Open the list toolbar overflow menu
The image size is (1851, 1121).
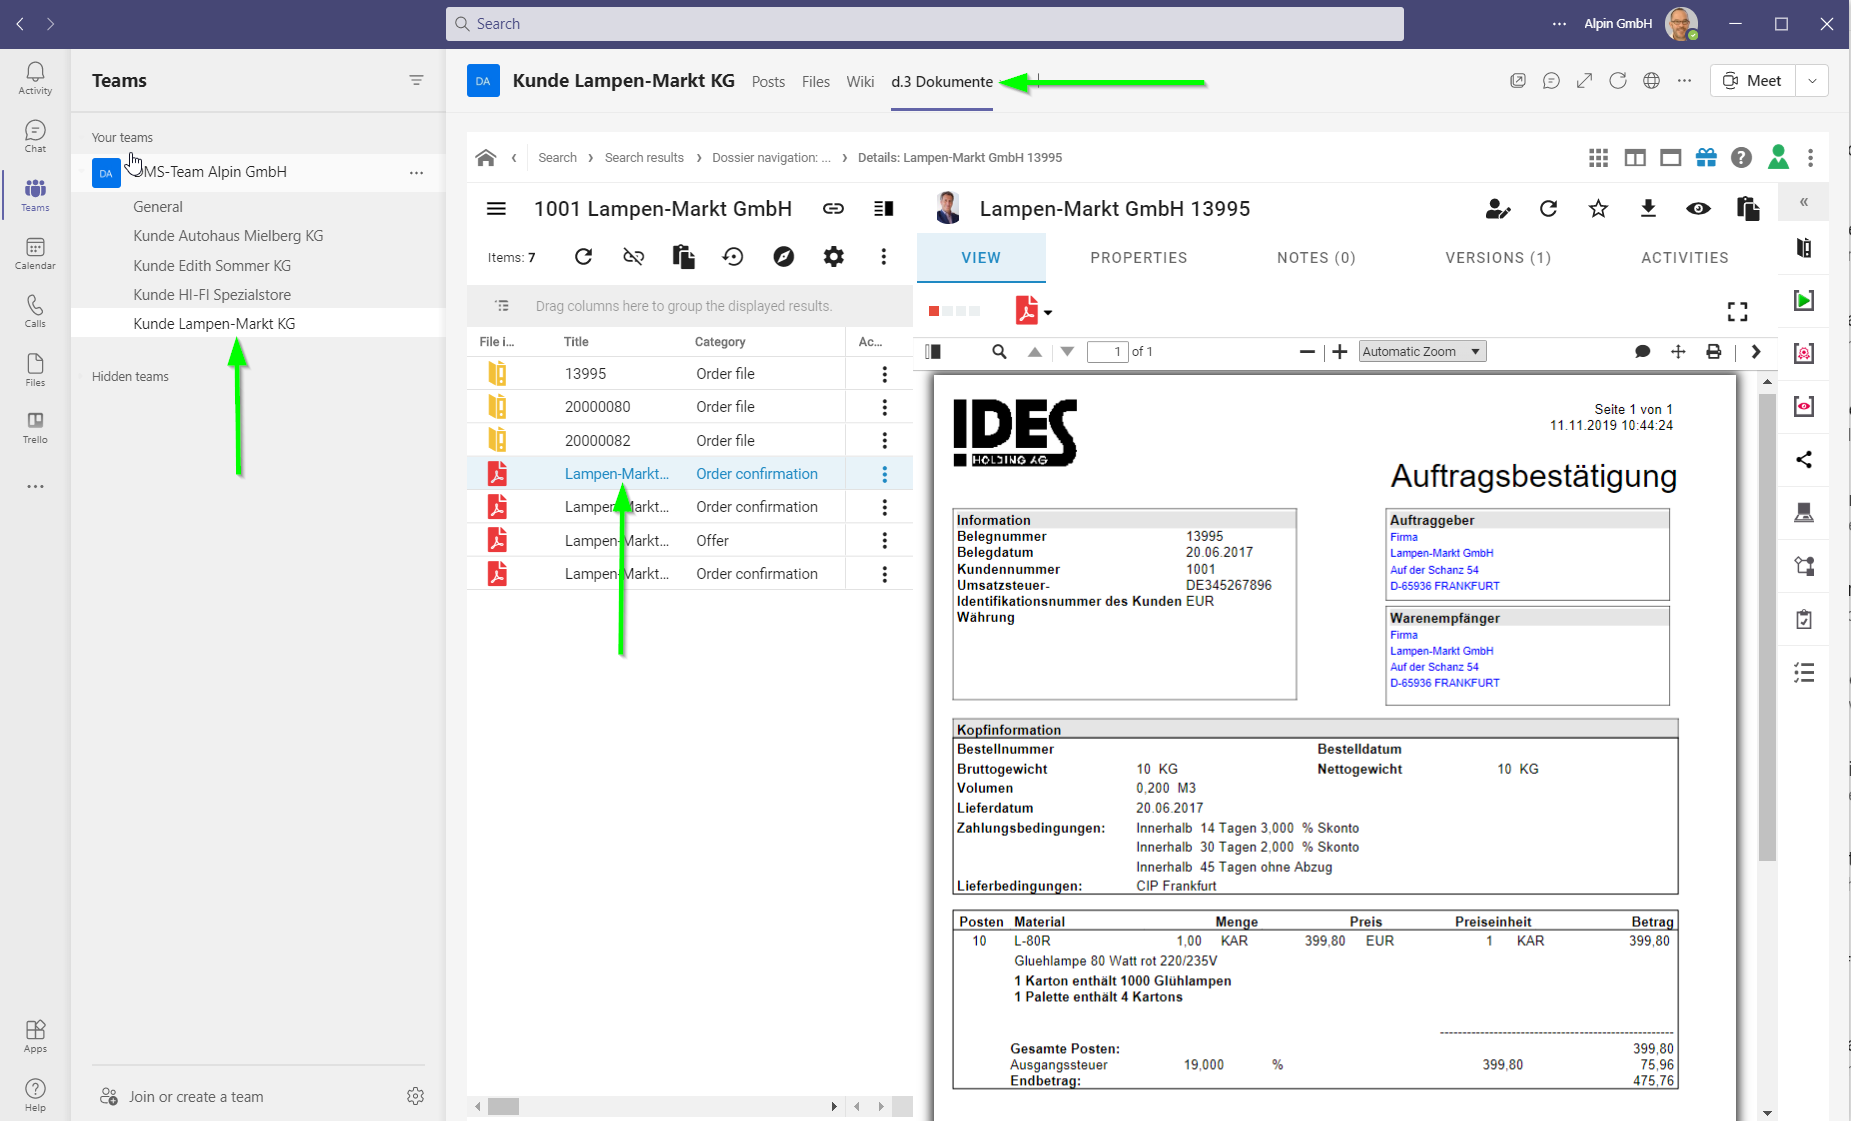point(883,257)
